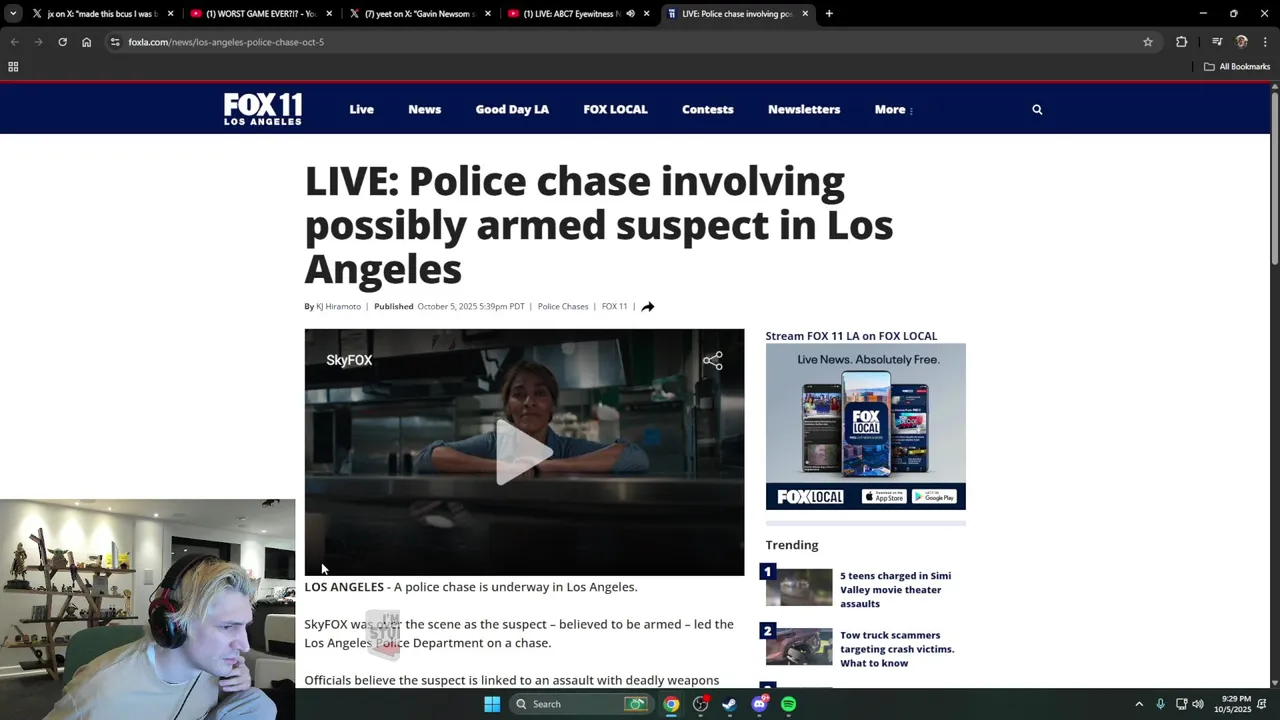This screenshot has width=1280, height=720.
Task: Open the apps grid in bookmarks bar
Action: coord(13,67)
